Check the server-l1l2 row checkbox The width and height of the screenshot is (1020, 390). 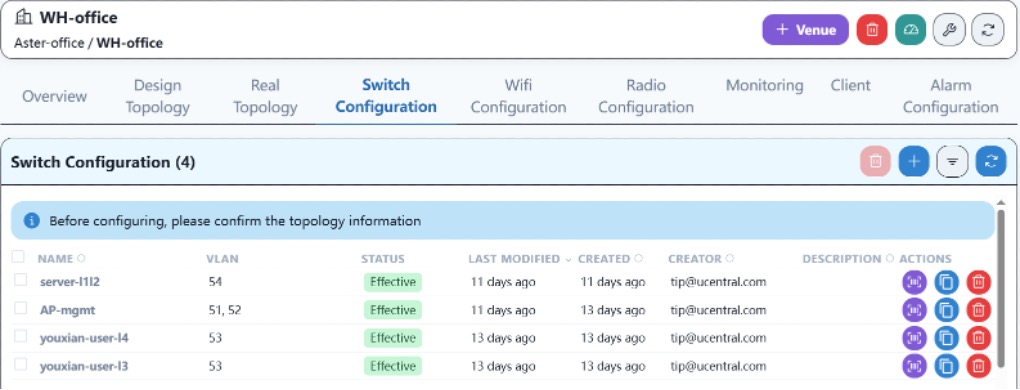pos(20,280)
